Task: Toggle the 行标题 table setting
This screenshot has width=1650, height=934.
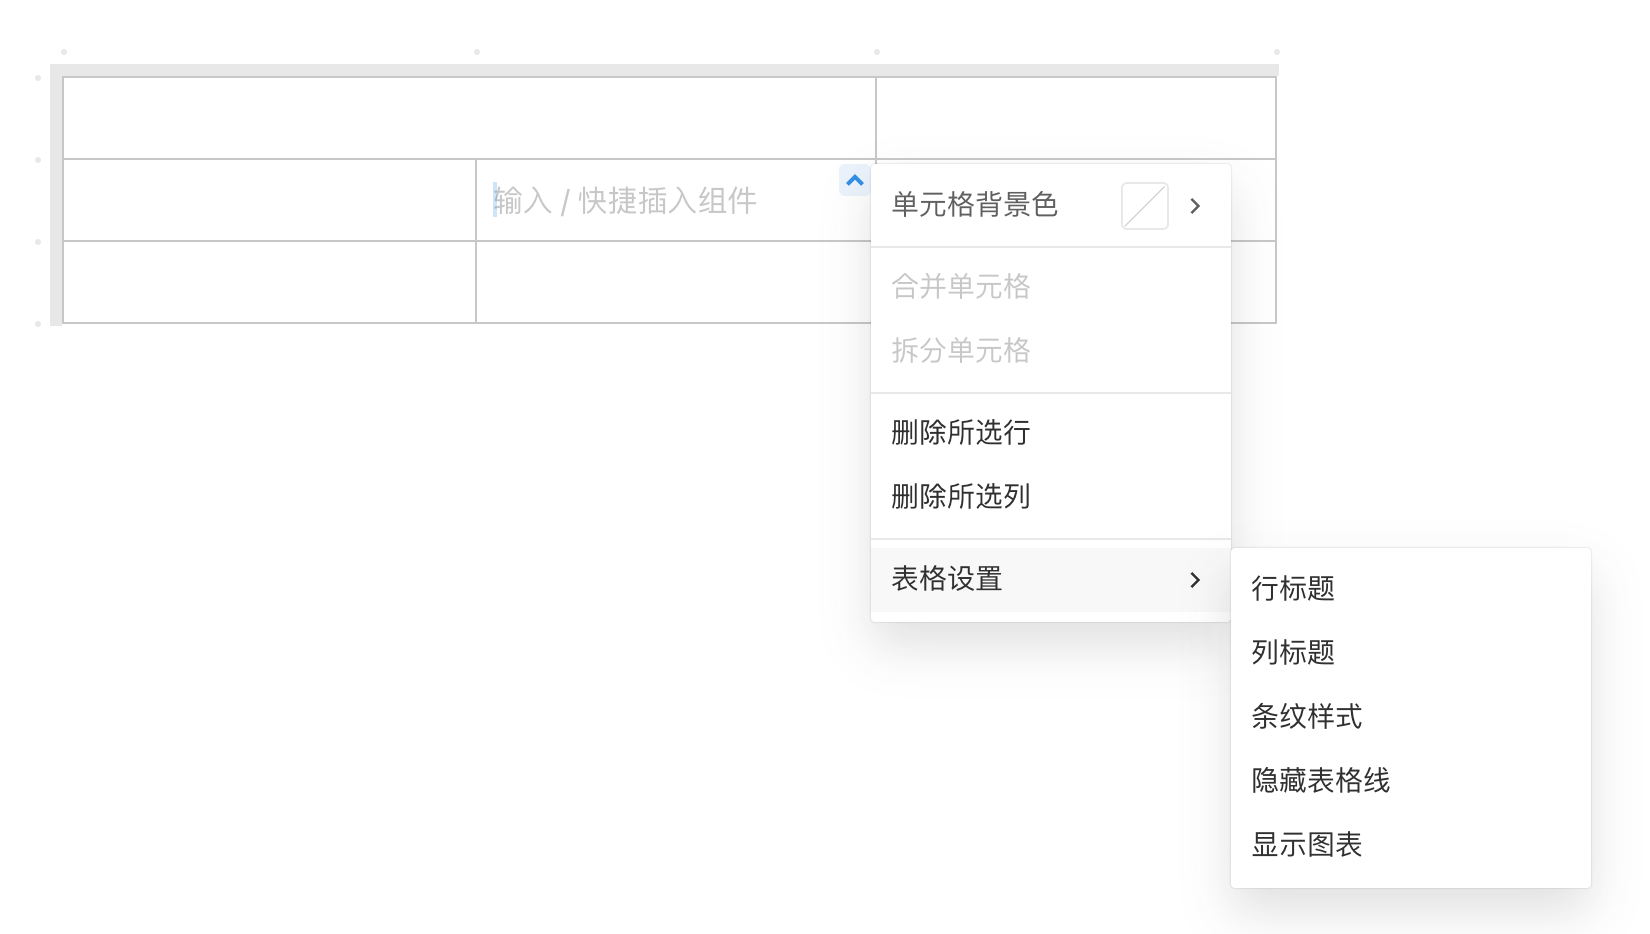Action: tap(1411, 588)
